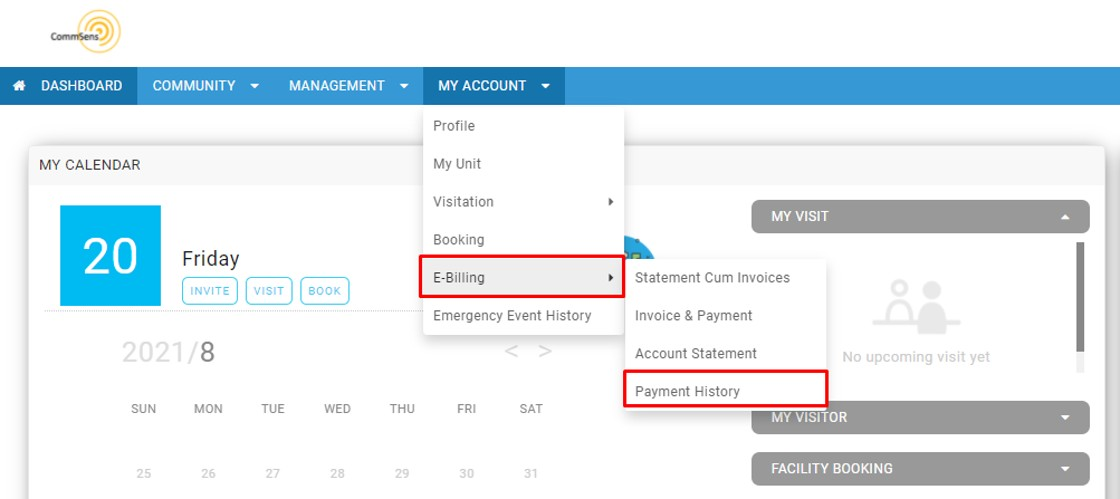Open the Management dropdown menu
This screenshot has width=1120, height=499.
pos(349,86)
